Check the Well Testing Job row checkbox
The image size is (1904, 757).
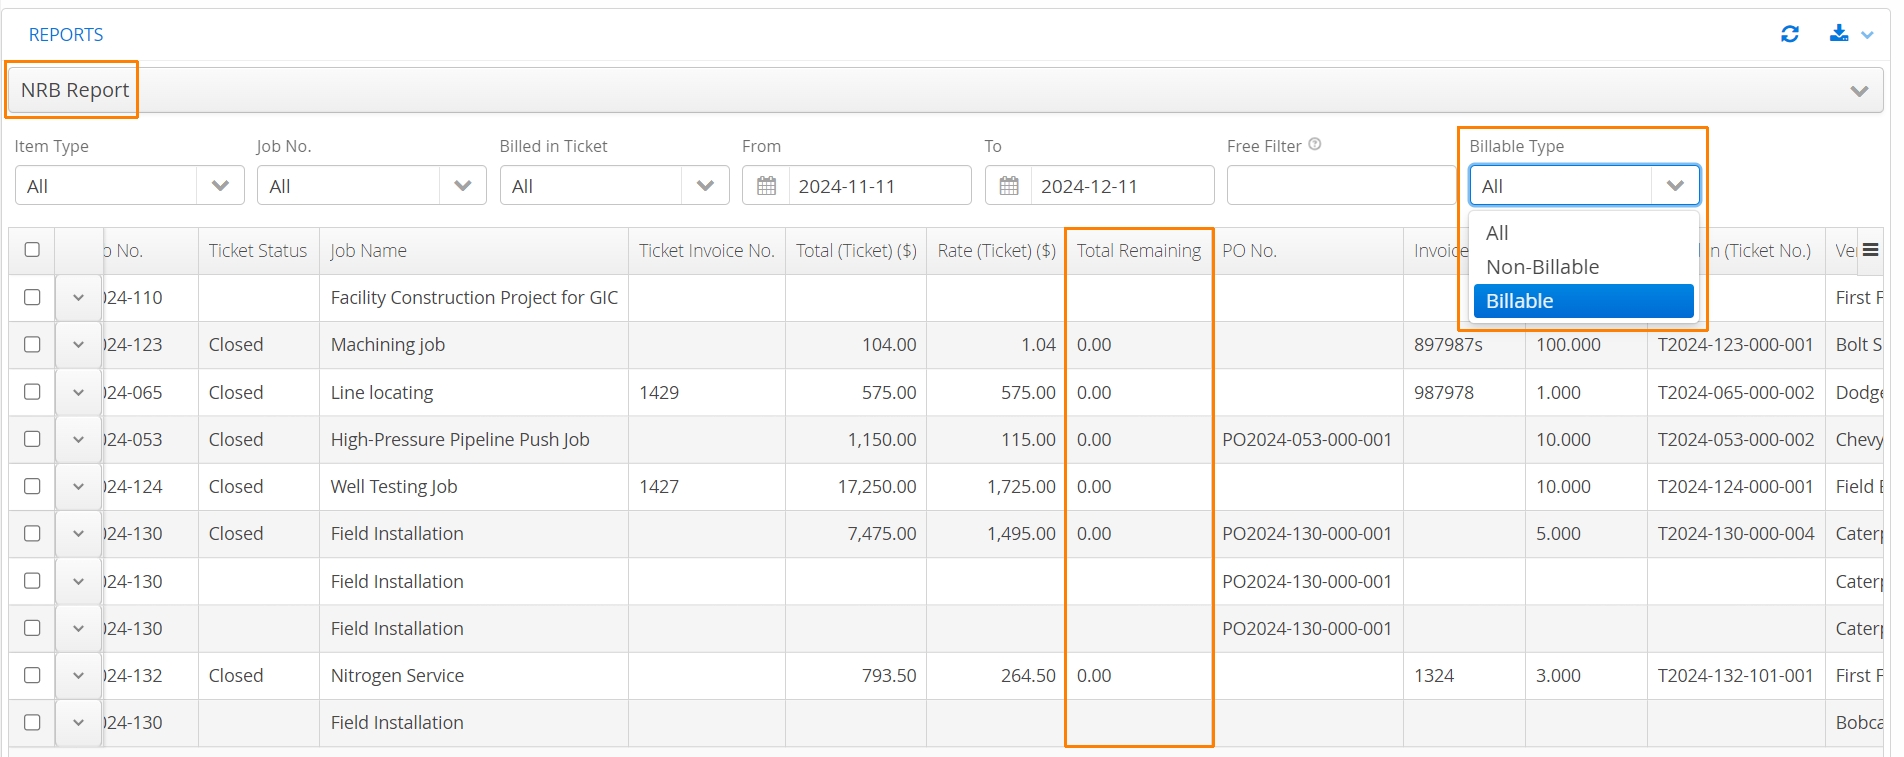pos(32,486)
